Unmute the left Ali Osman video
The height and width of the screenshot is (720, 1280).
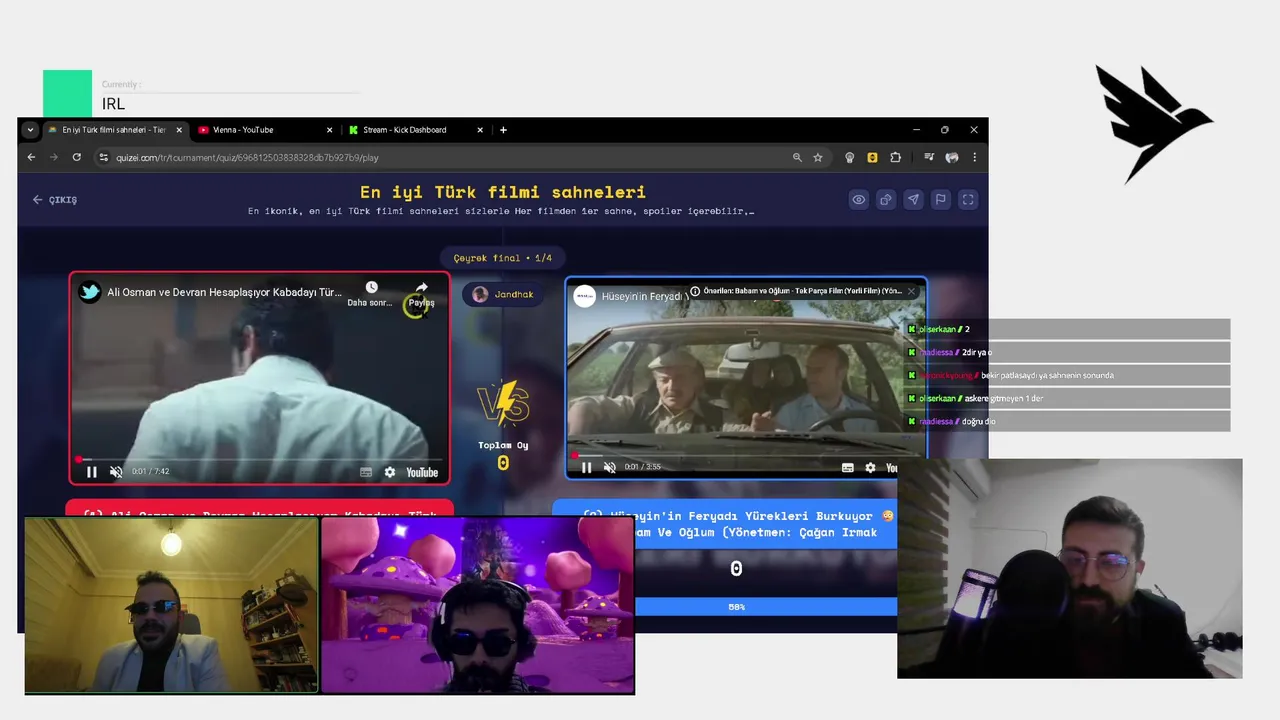tap(116, 472)
